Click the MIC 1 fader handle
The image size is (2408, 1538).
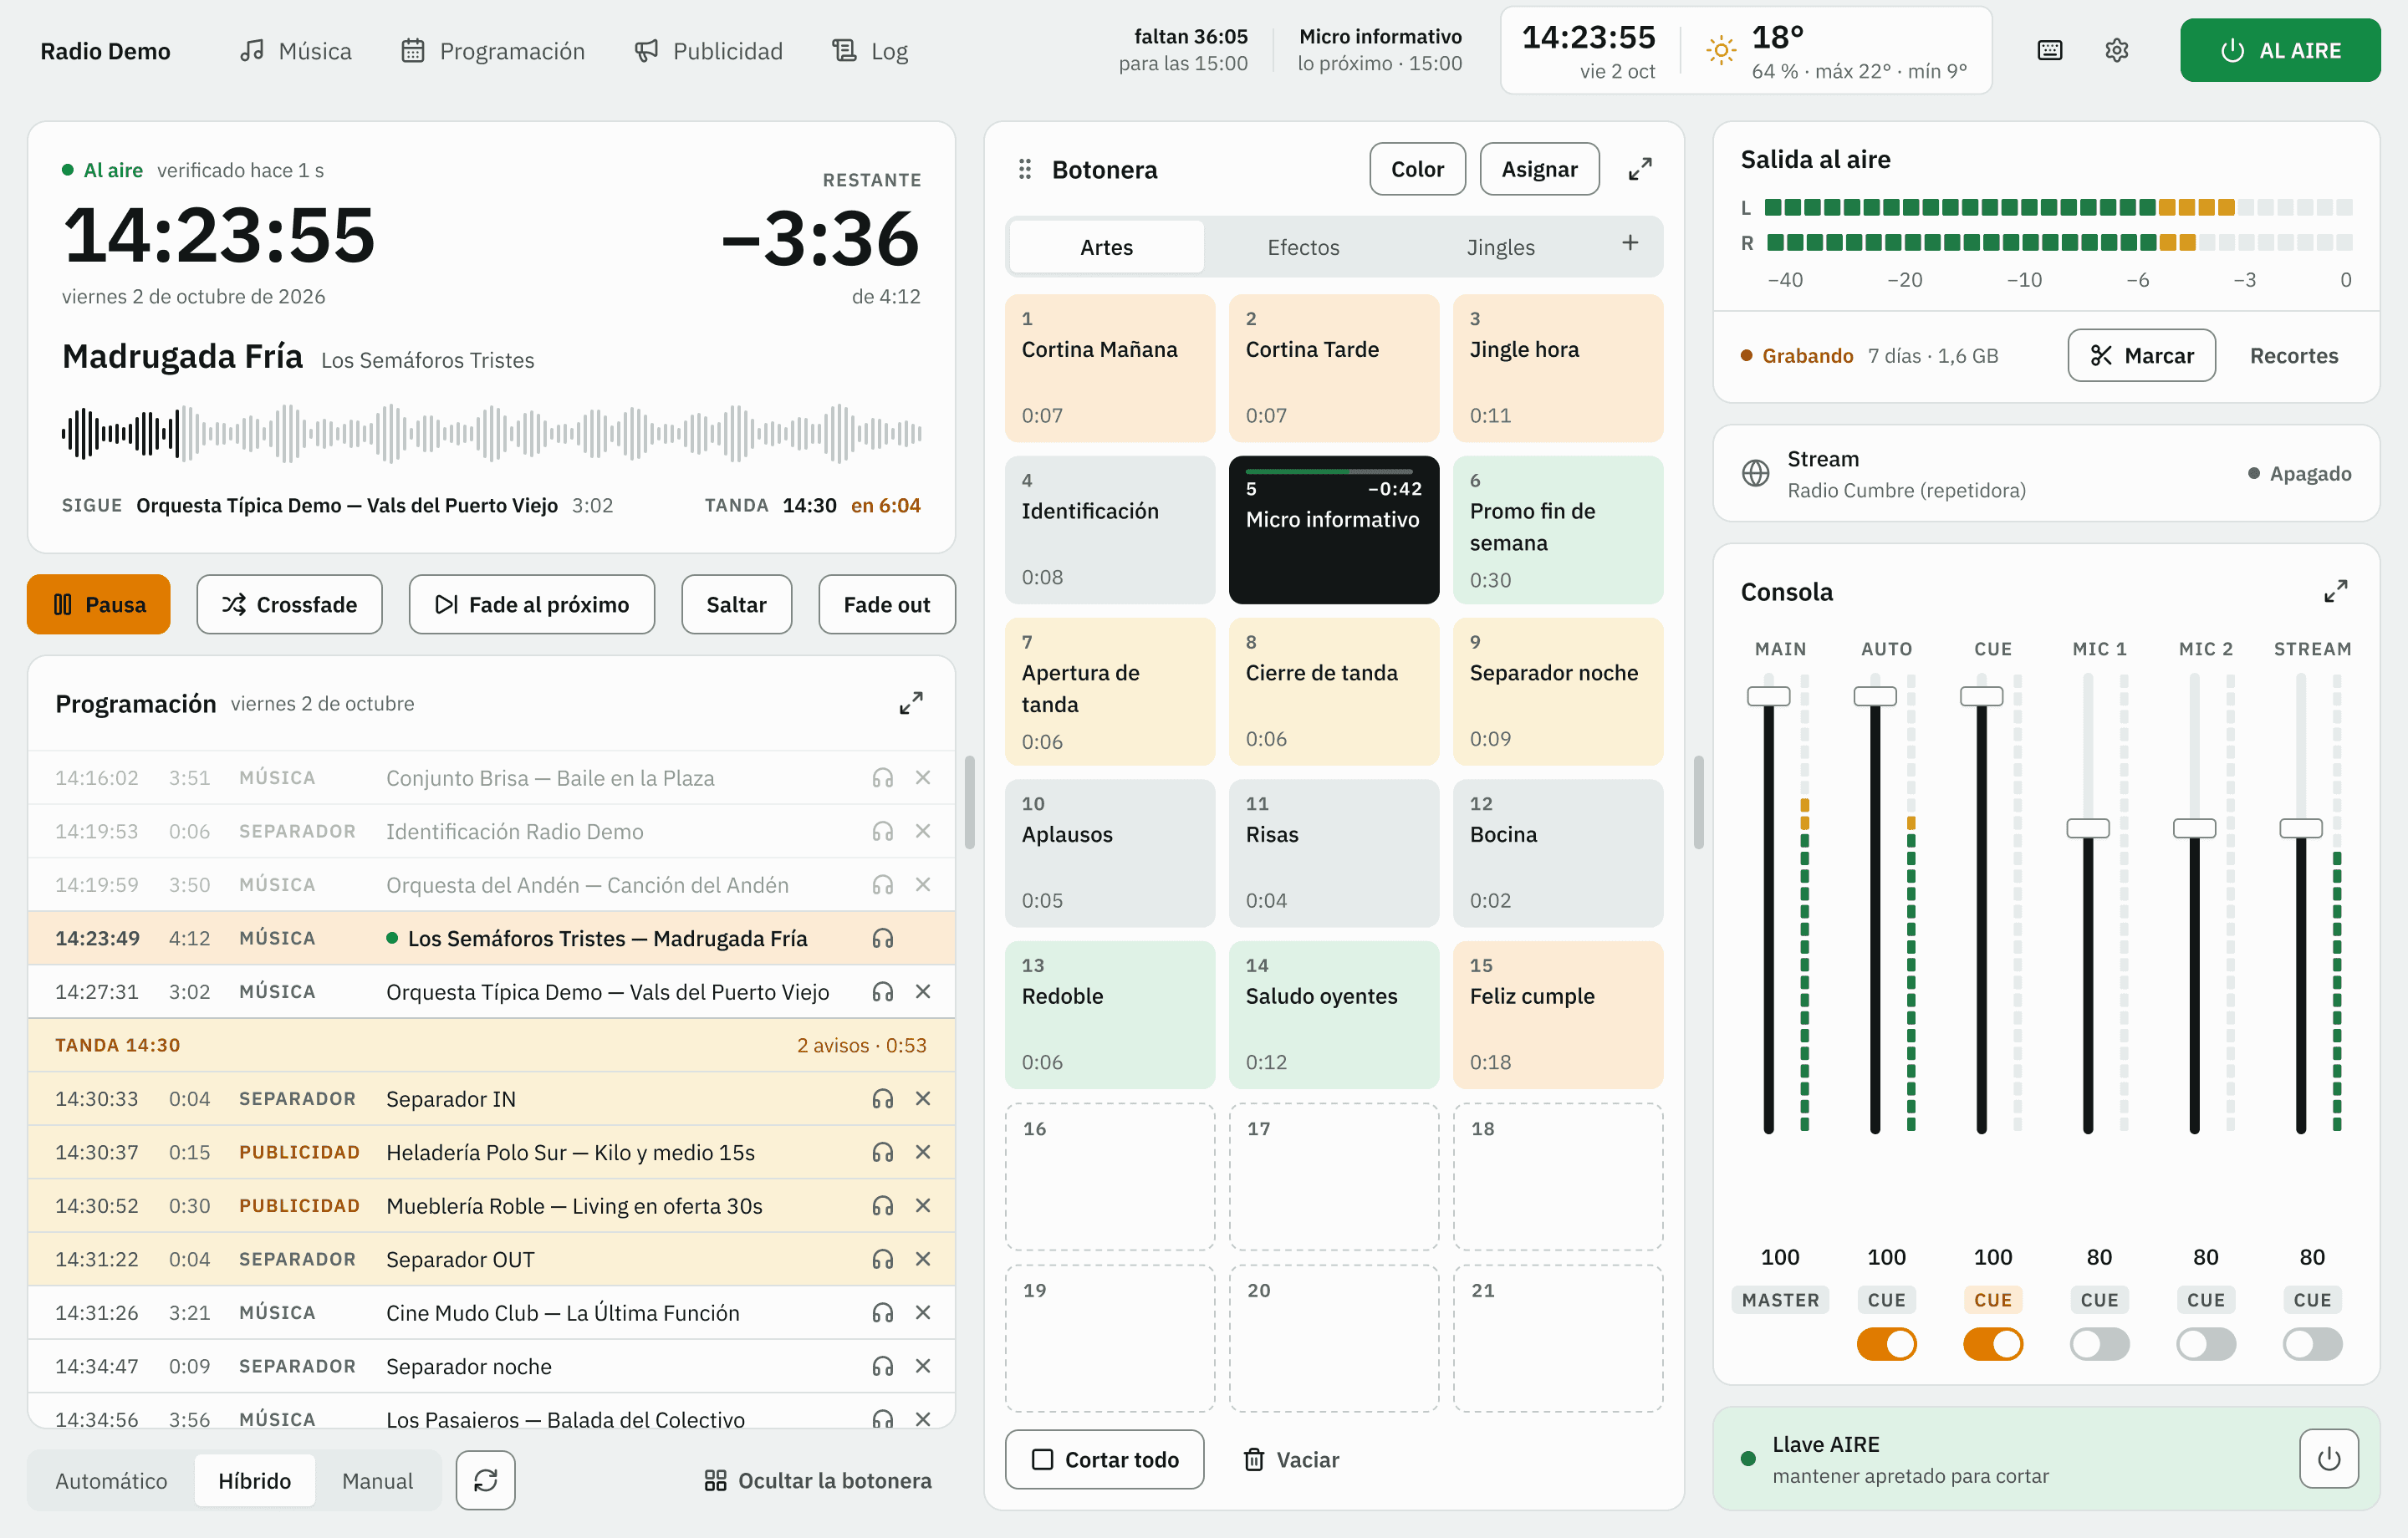(2087, 828)
